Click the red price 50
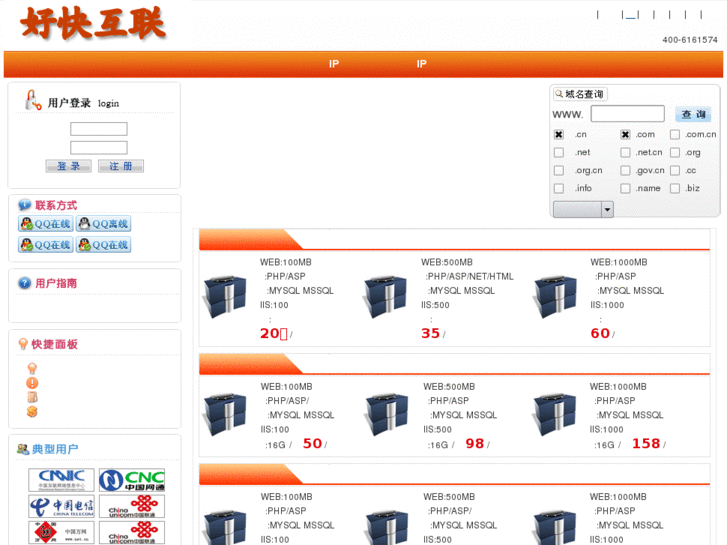Viewport: 727px width, 545px height. point(312,443)
